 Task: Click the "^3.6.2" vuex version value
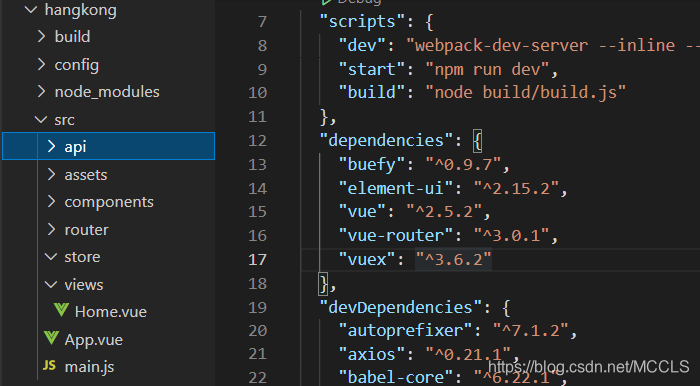point(454,259)
